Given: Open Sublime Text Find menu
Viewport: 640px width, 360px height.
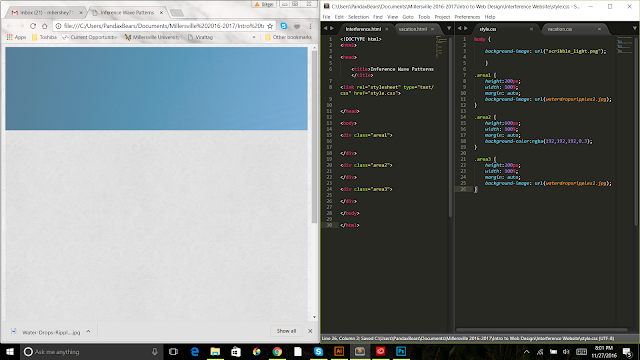Looking at the screenshot, I should click(378, 17).
